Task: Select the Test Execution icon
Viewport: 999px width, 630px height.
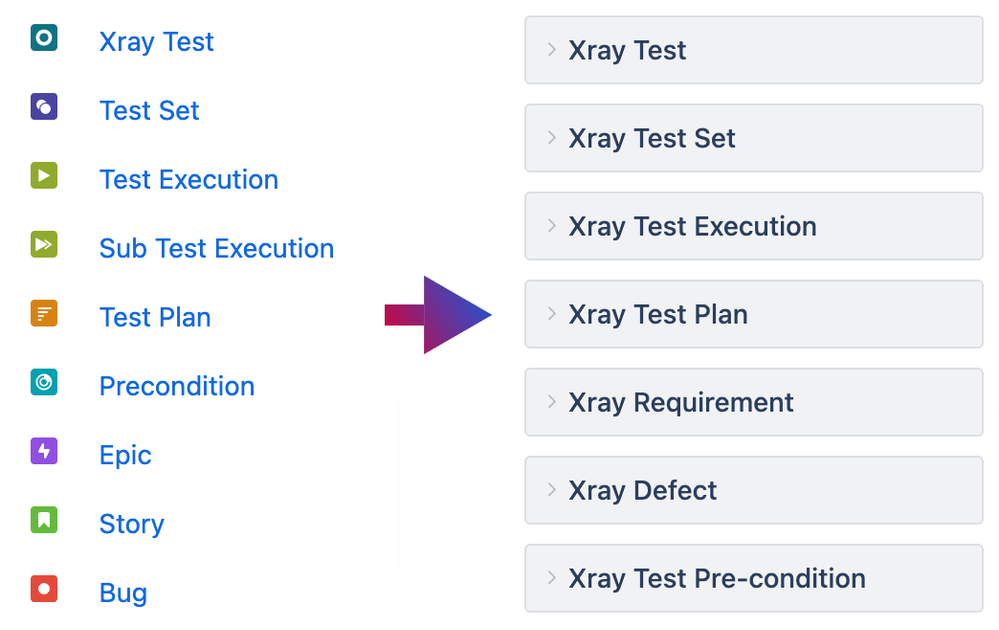Action: [x=42, y=175]
